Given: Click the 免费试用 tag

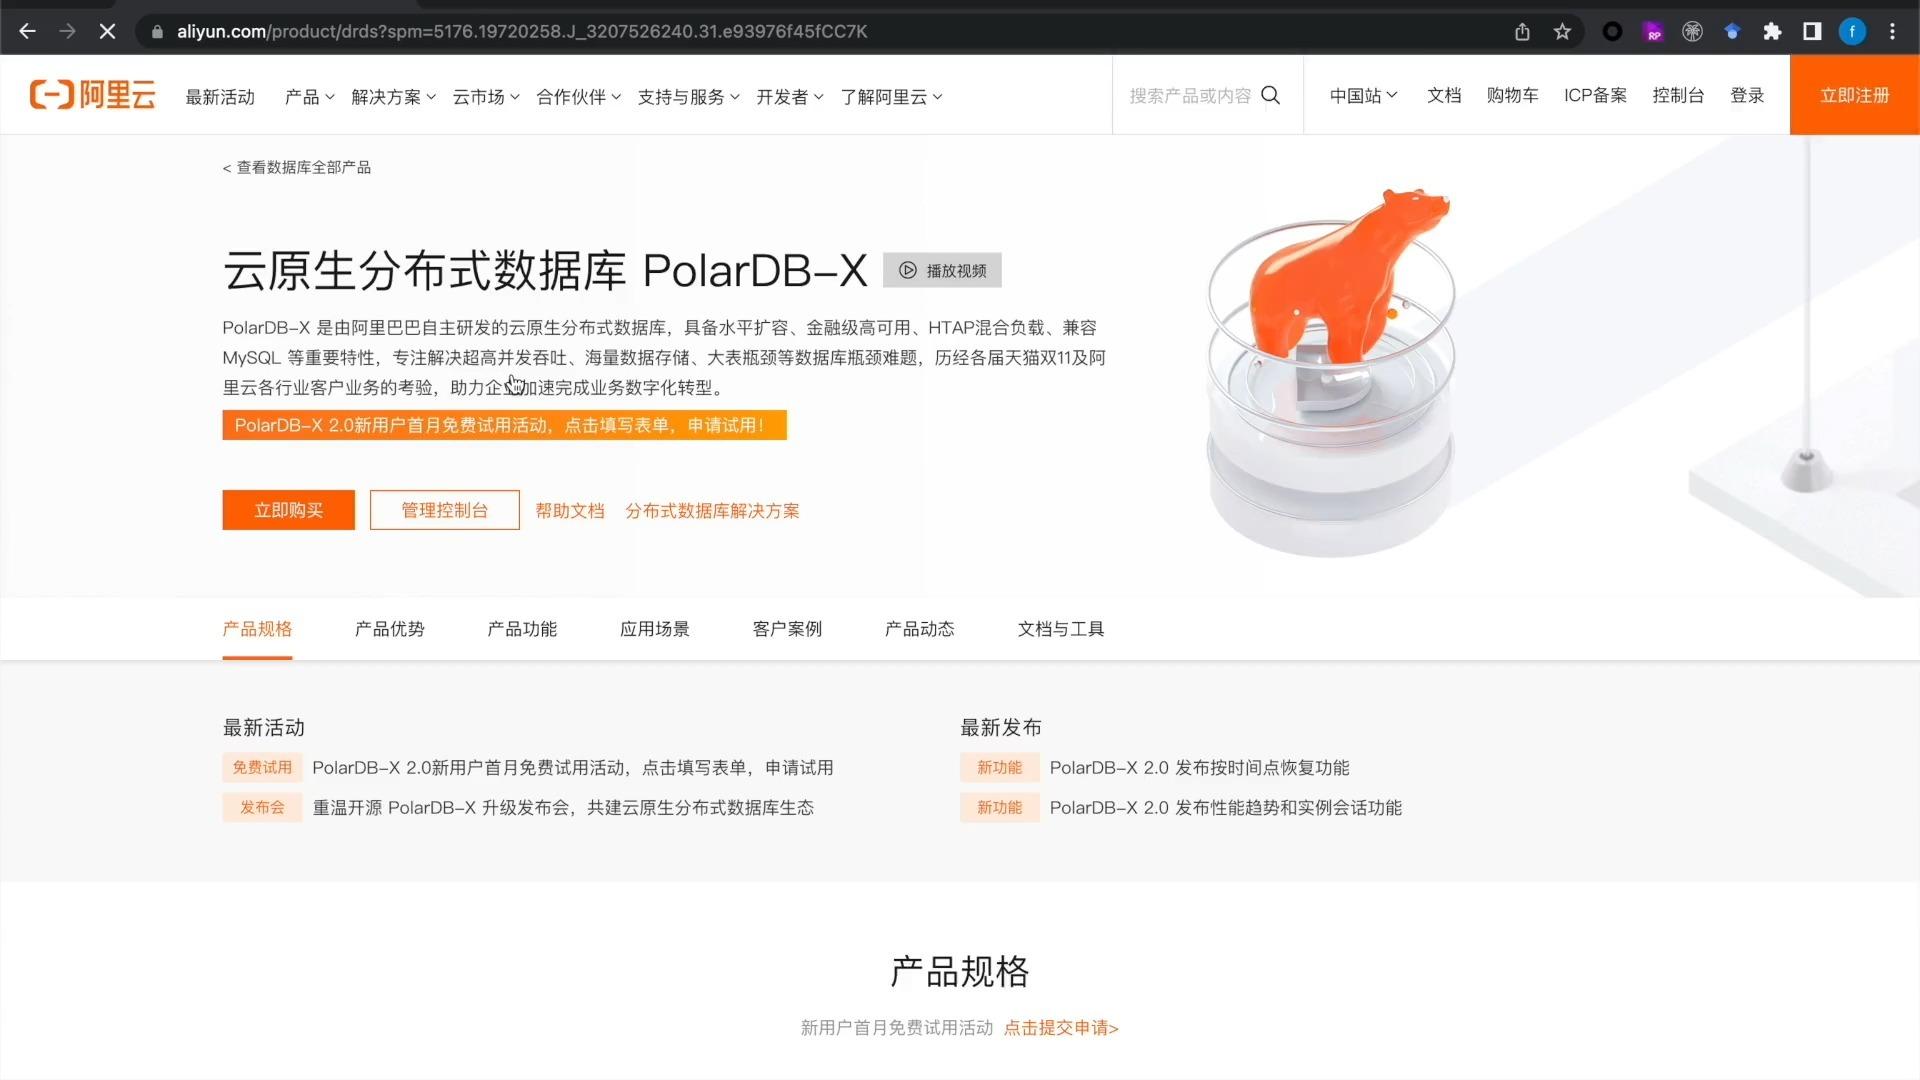Looking at the screenshot, I should click(x=262, y=767).
